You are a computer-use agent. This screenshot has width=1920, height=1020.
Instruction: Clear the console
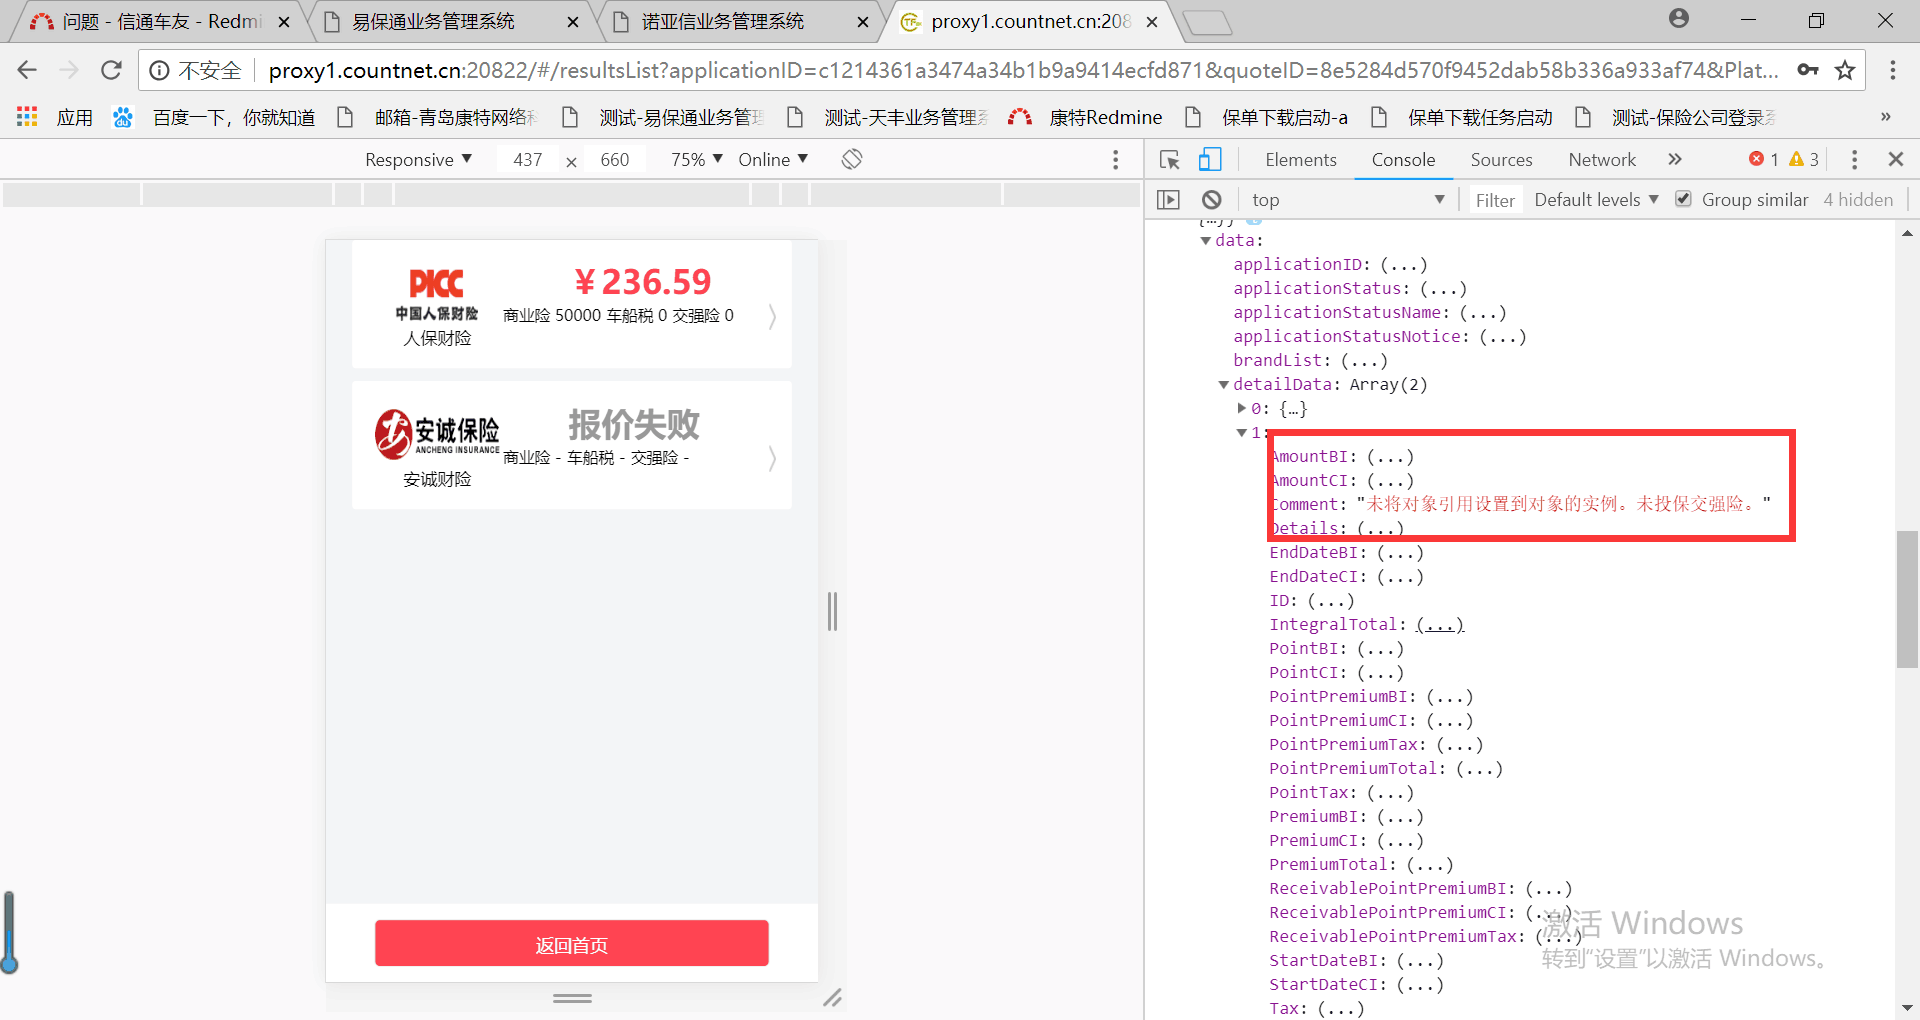[1211, 200]
